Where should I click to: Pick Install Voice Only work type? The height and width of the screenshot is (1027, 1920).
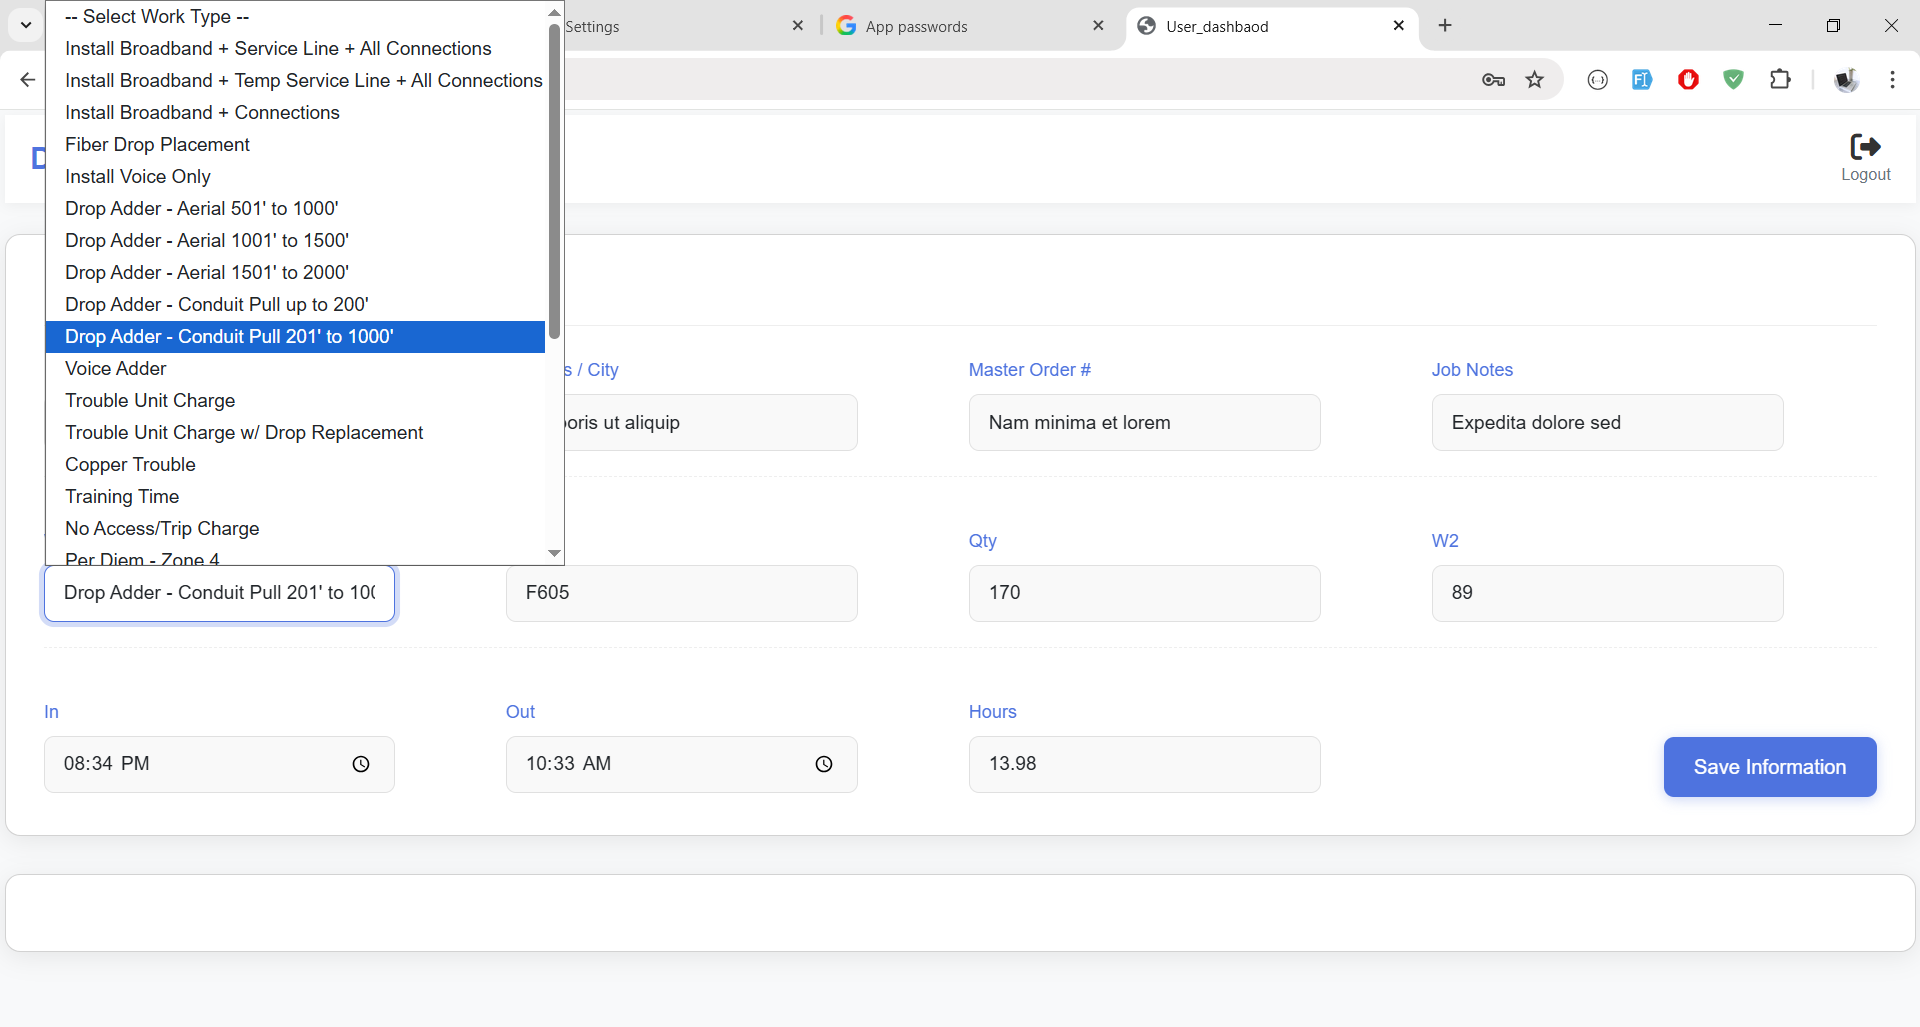[138, 177]
